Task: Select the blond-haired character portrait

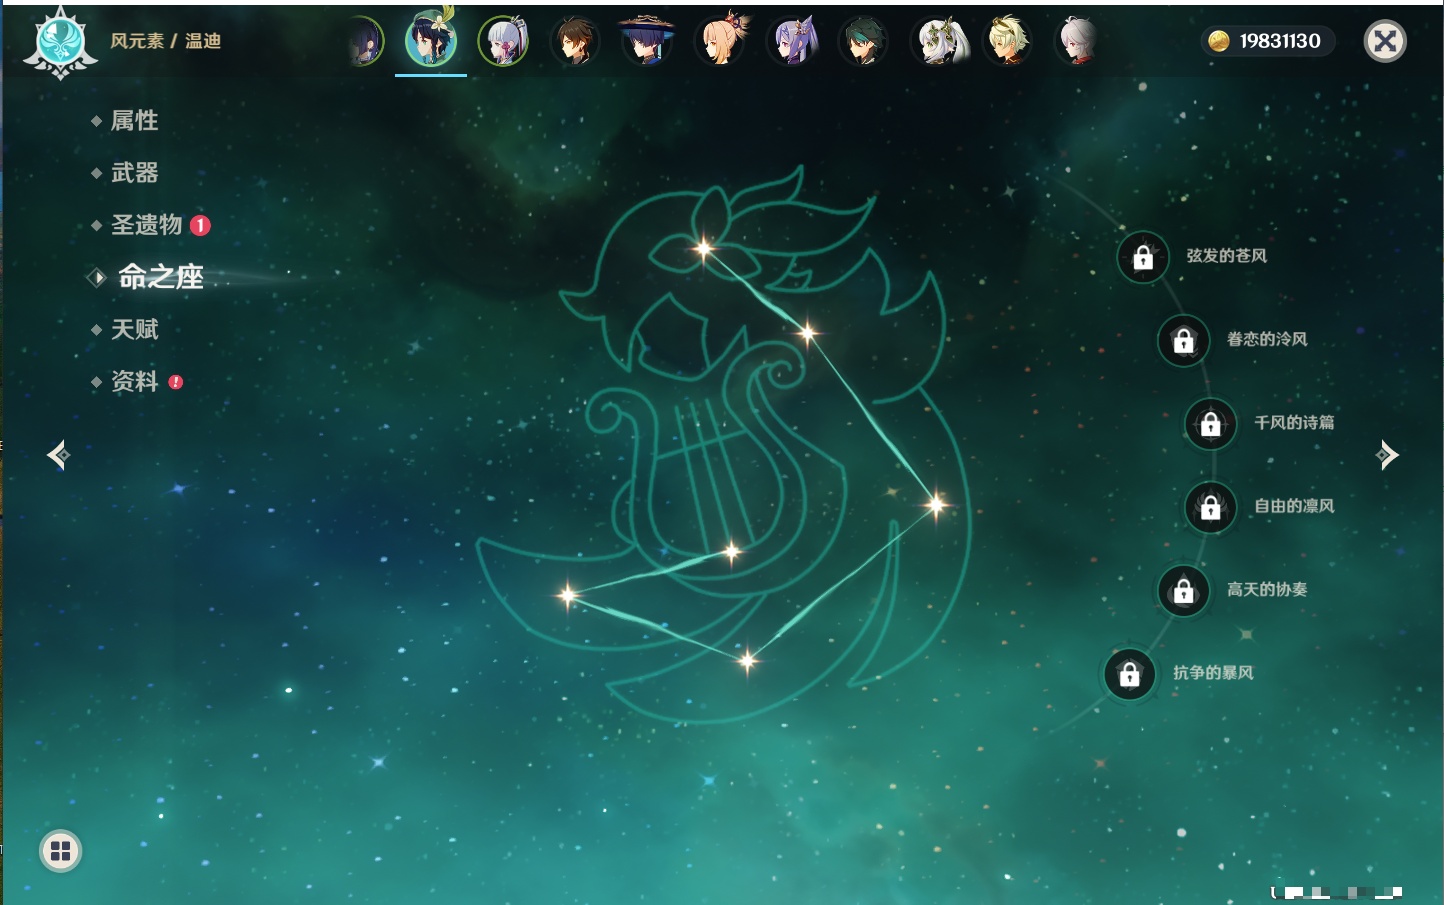Action: [1008, 41]
